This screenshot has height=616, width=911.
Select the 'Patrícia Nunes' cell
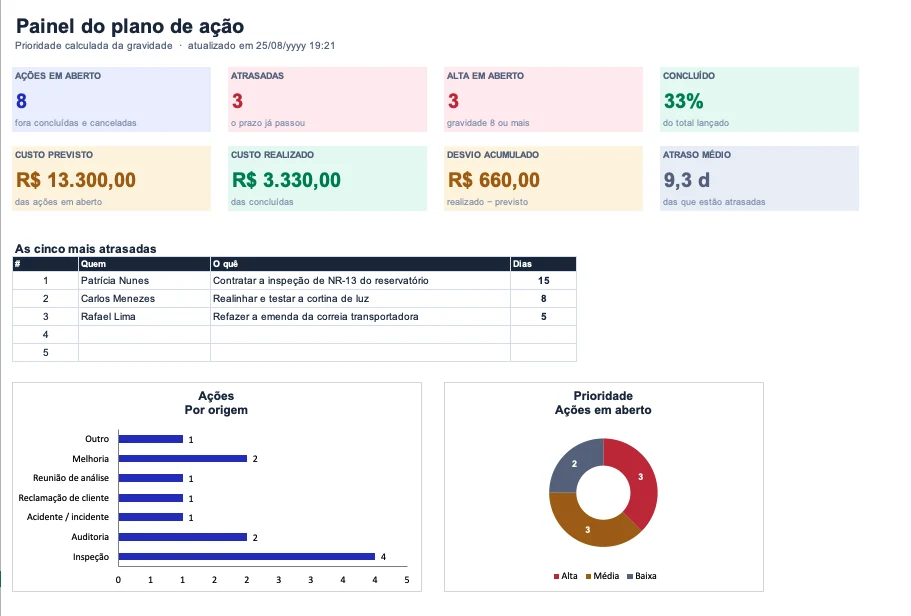144,281
